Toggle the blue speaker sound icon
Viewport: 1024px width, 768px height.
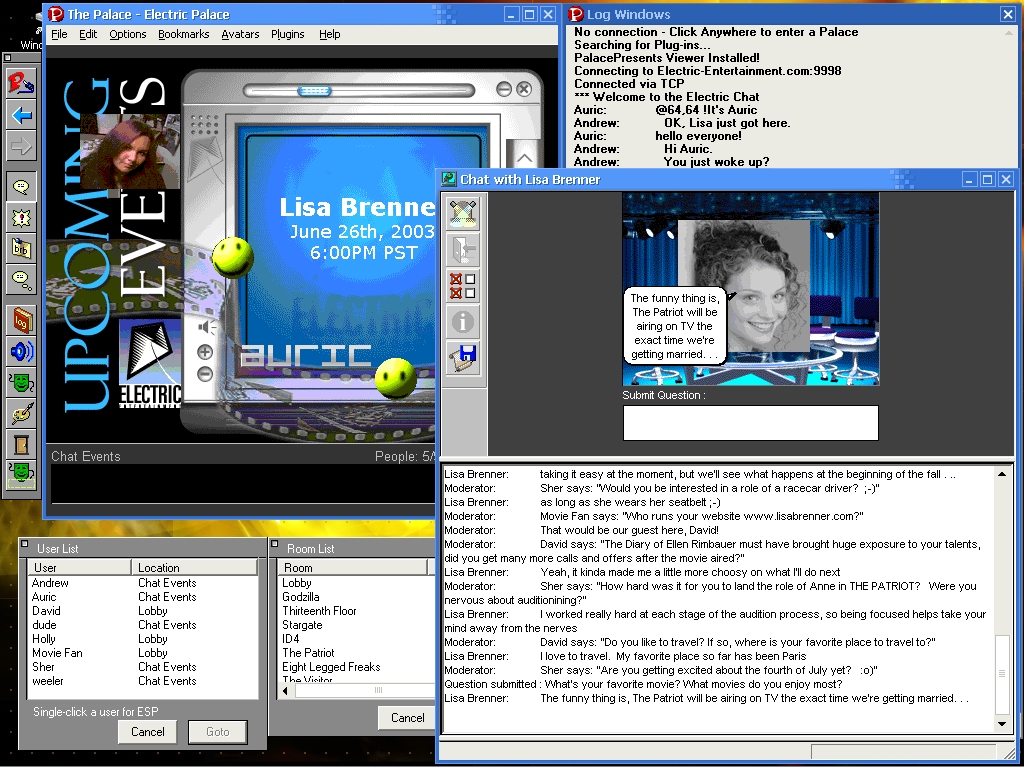pyautogui.click(x=21, y=351)
